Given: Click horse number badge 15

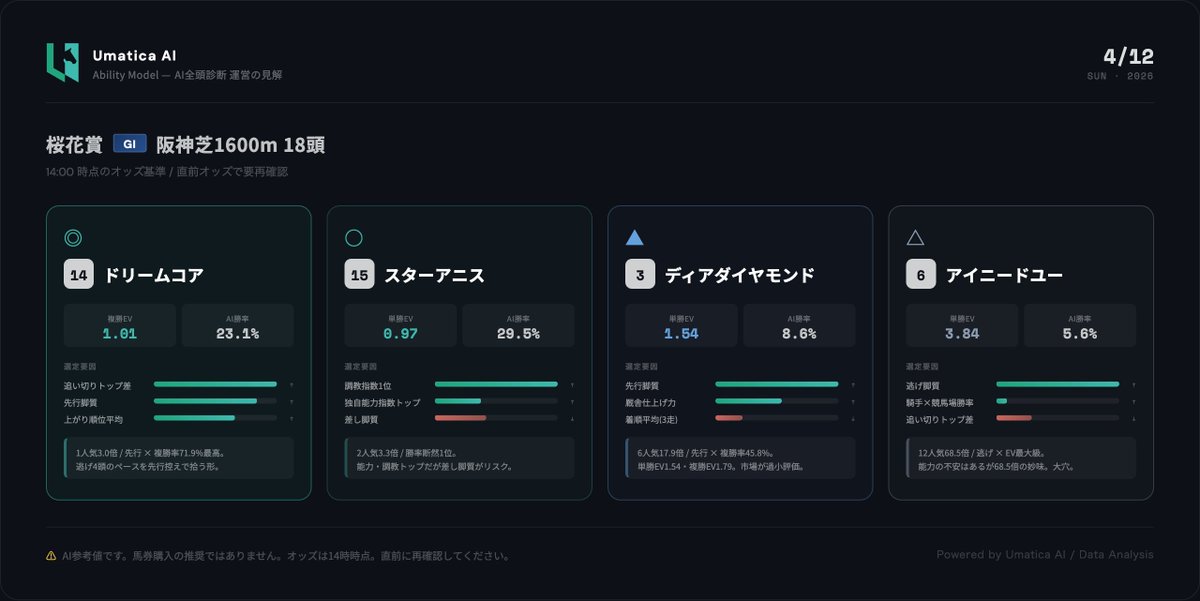Looking at the screenshot, I should (360, 275).
